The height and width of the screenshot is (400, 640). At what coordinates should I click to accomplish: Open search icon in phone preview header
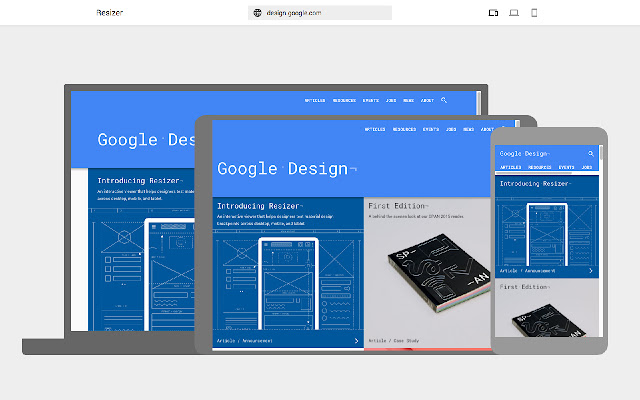[x=591, y=153]
